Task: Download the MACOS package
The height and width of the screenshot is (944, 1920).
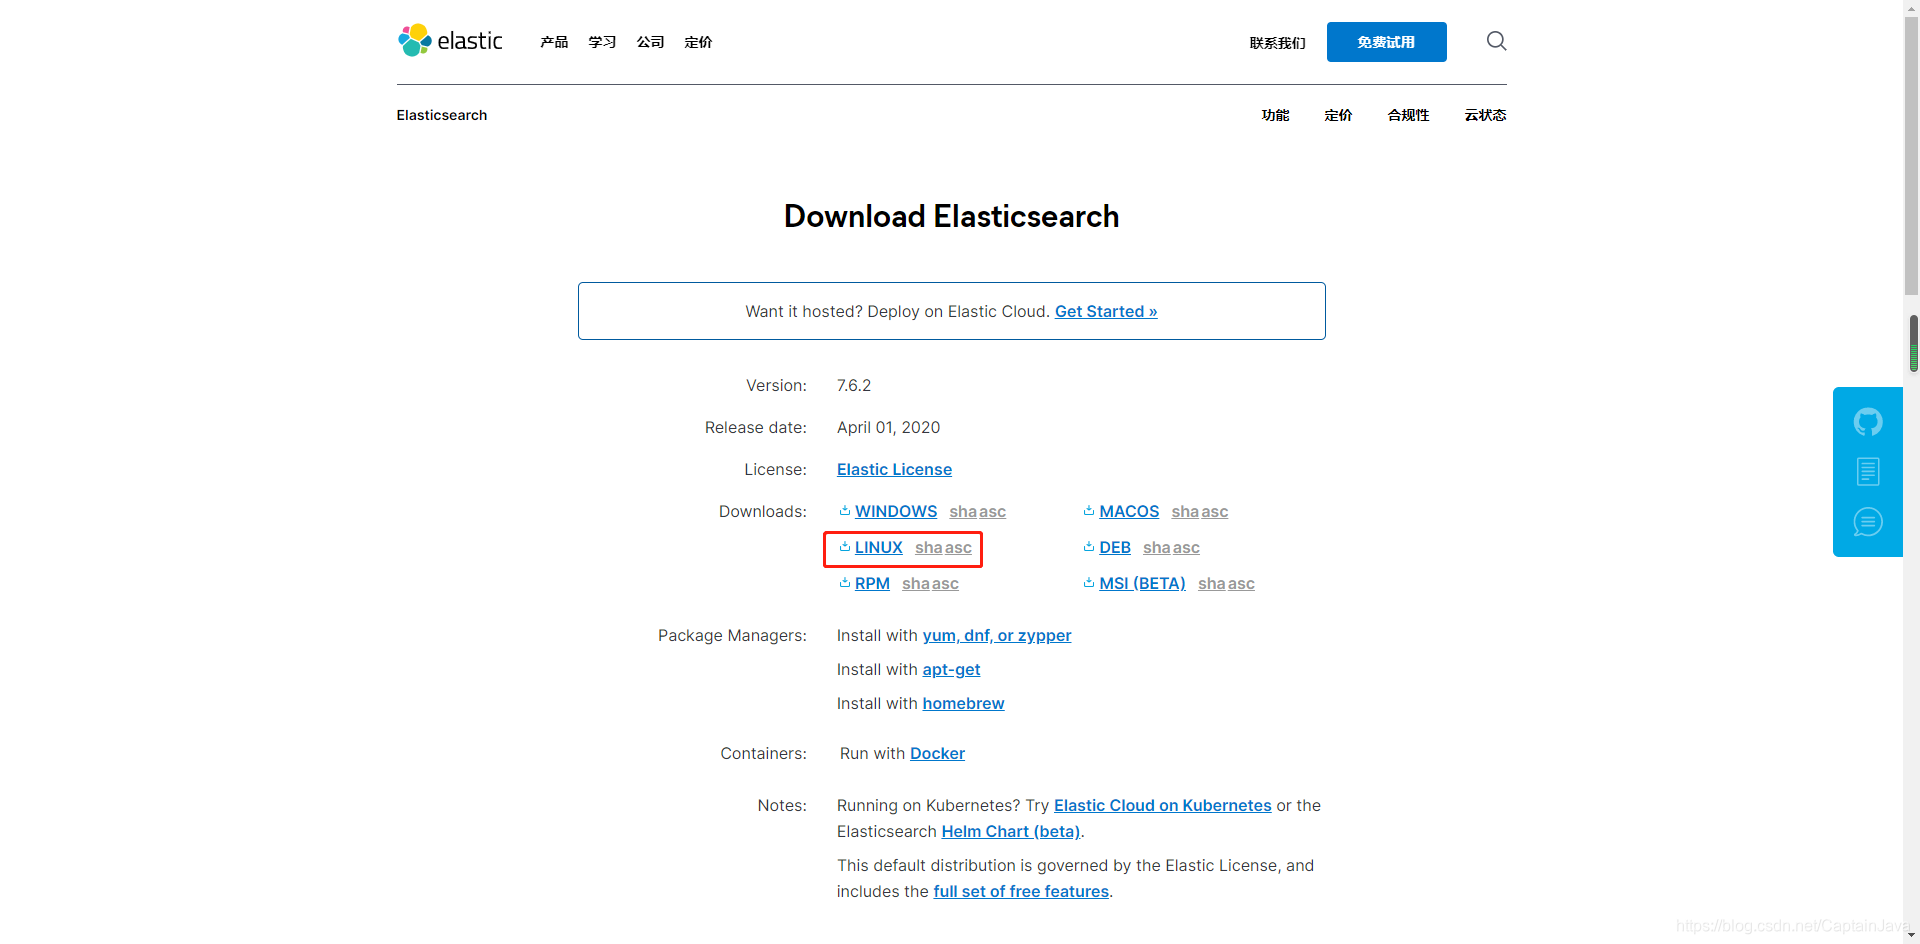Action: [1129, 511]
